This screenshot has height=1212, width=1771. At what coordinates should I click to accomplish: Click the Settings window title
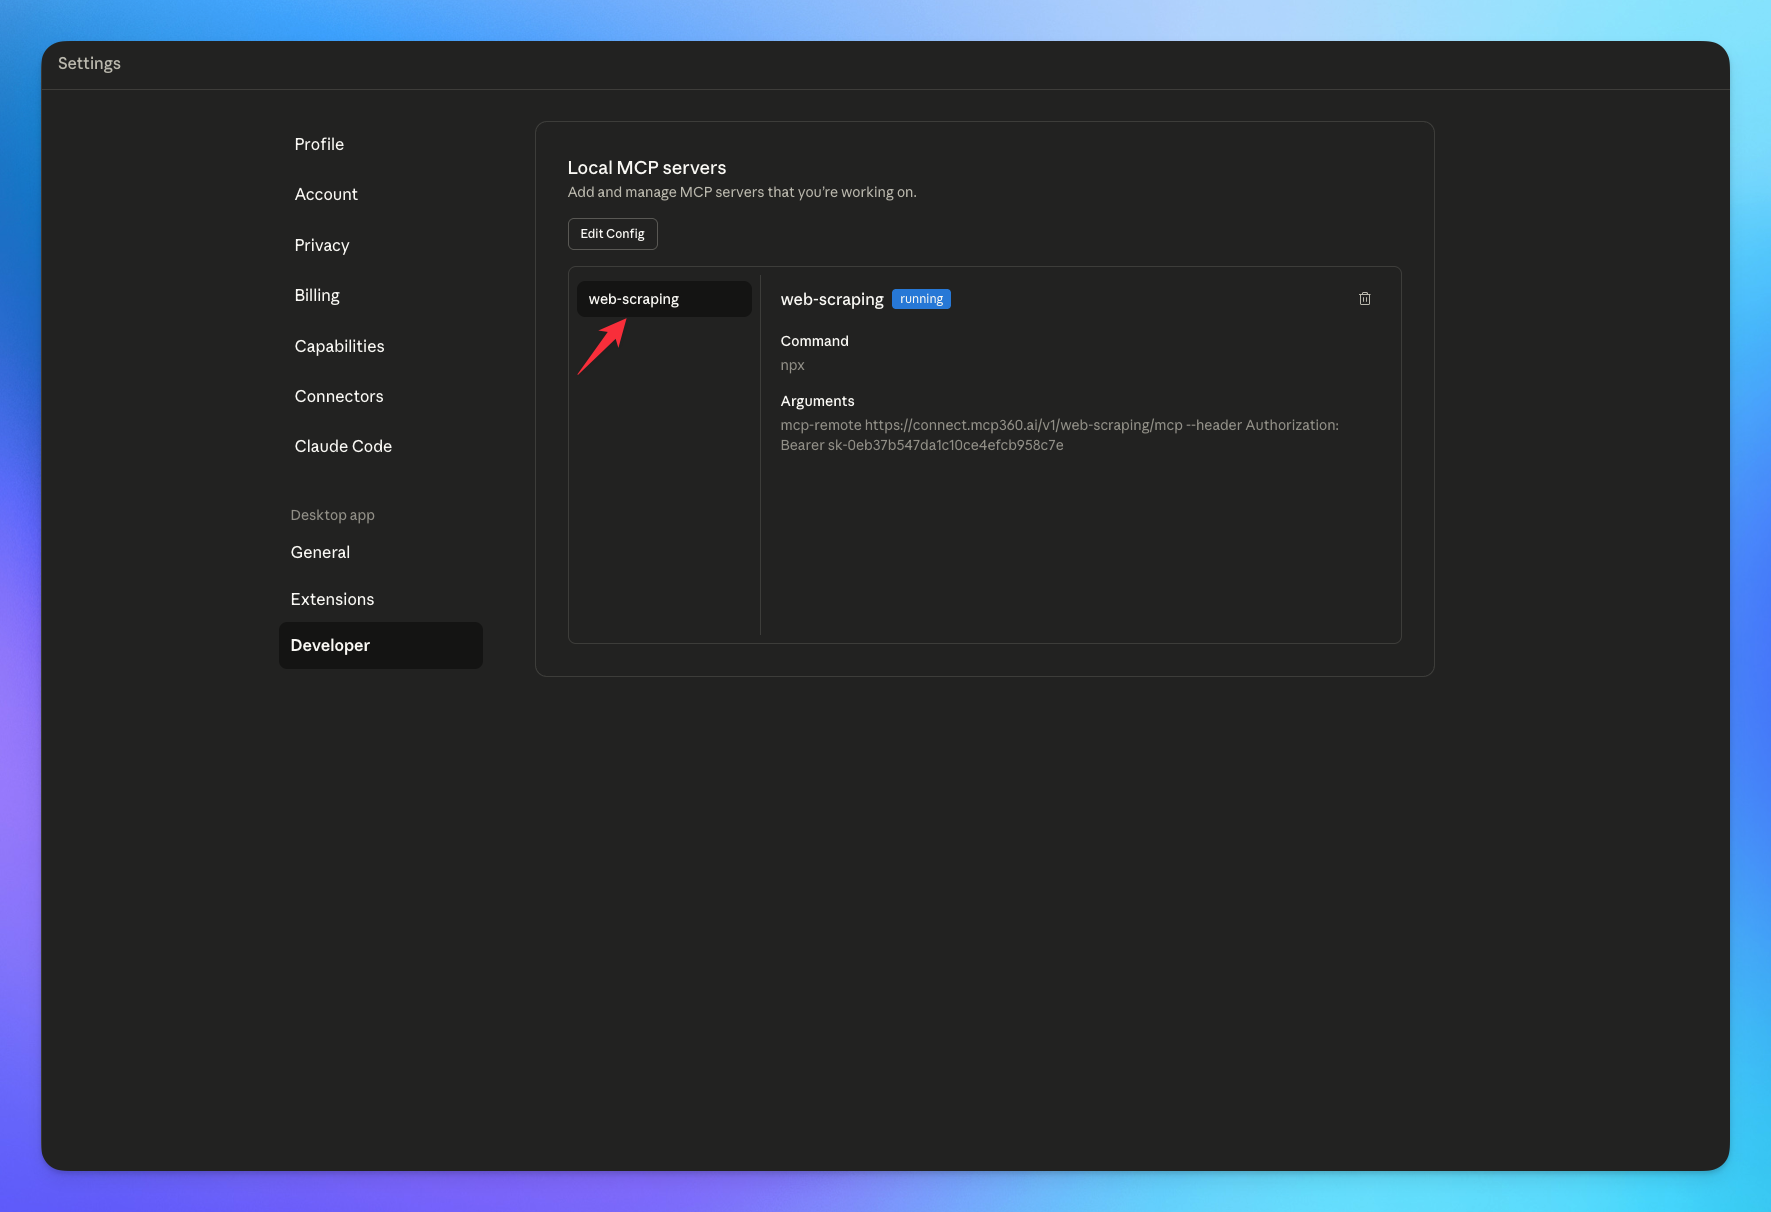point(89,63)
